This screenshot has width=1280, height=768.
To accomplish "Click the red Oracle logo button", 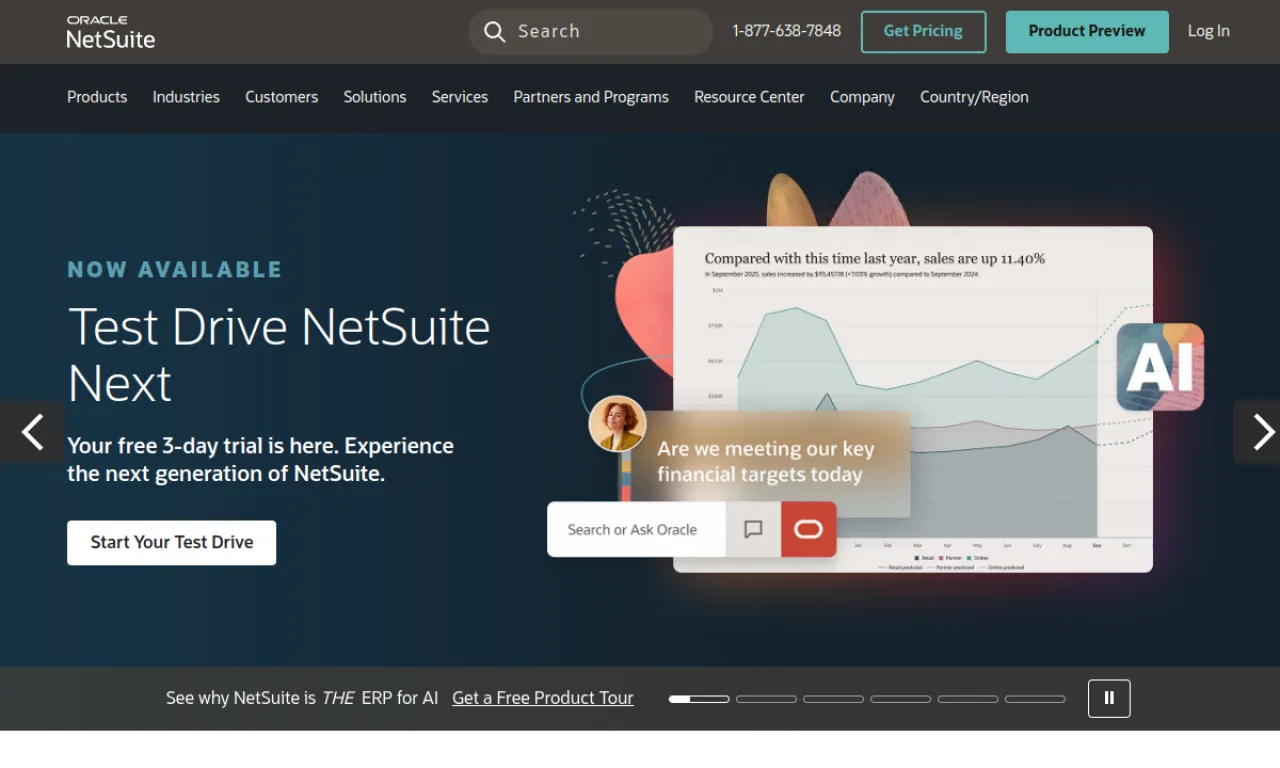I will (x=808, y=529).
